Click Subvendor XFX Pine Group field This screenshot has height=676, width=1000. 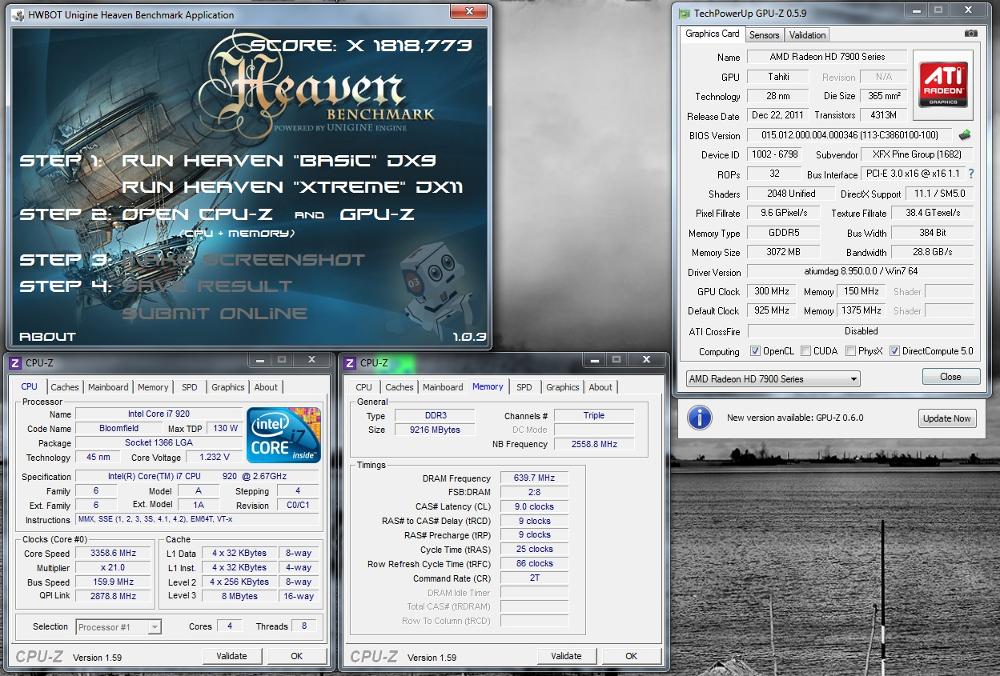918,154
